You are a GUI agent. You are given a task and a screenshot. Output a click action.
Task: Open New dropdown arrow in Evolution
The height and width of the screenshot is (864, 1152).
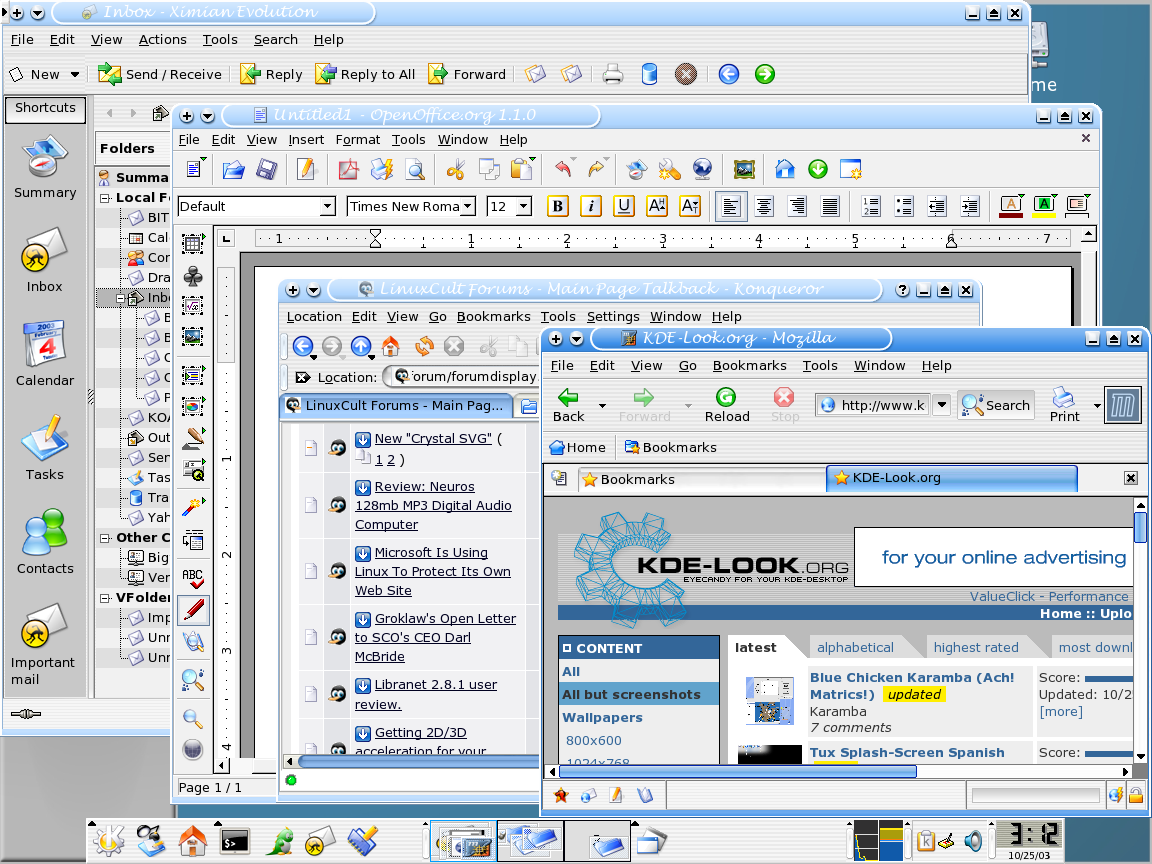pyautogui.click(x=75, y=74)
